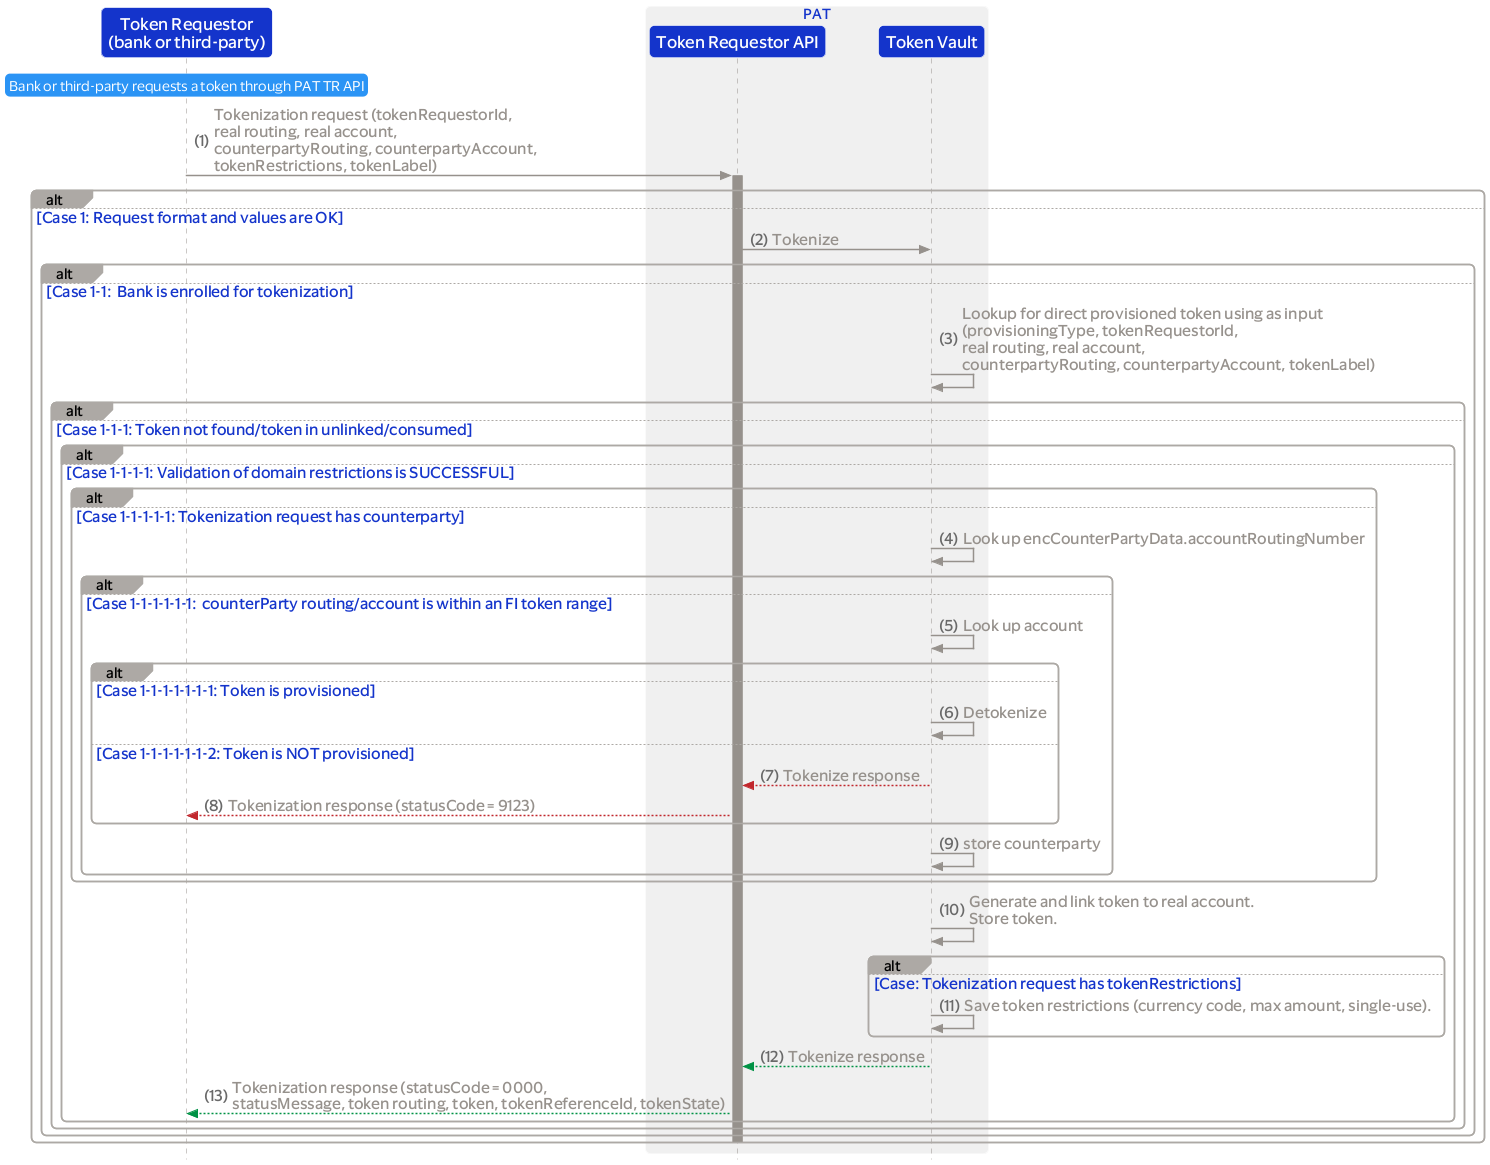The height and width of the screenshot is (1165, 1490).
Task: Open the Case 1: Request format OK link
Action: point(190,217)
